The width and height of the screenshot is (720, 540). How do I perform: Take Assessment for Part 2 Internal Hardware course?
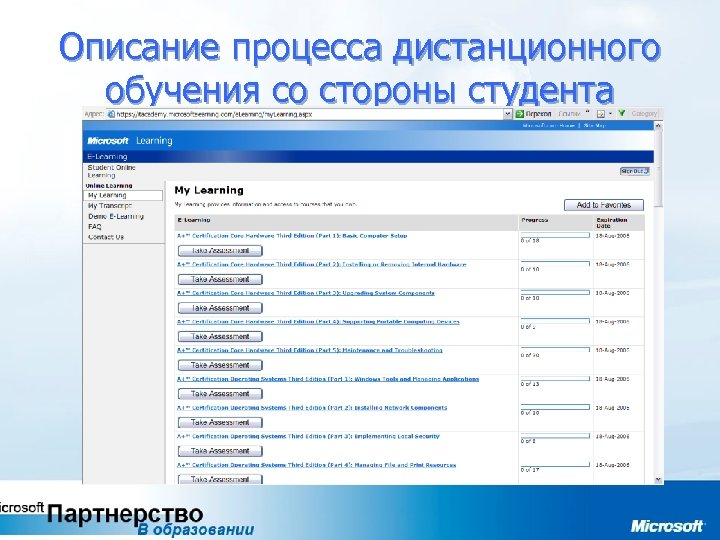(x=220, y=279)
